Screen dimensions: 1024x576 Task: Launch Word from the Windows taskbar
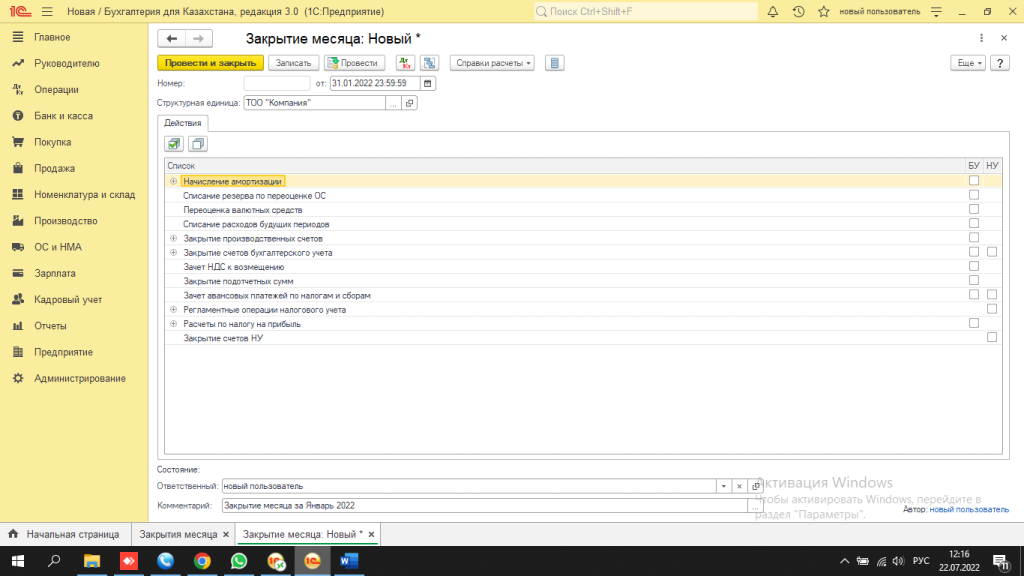pyautogui.click(x=349, y=561)
